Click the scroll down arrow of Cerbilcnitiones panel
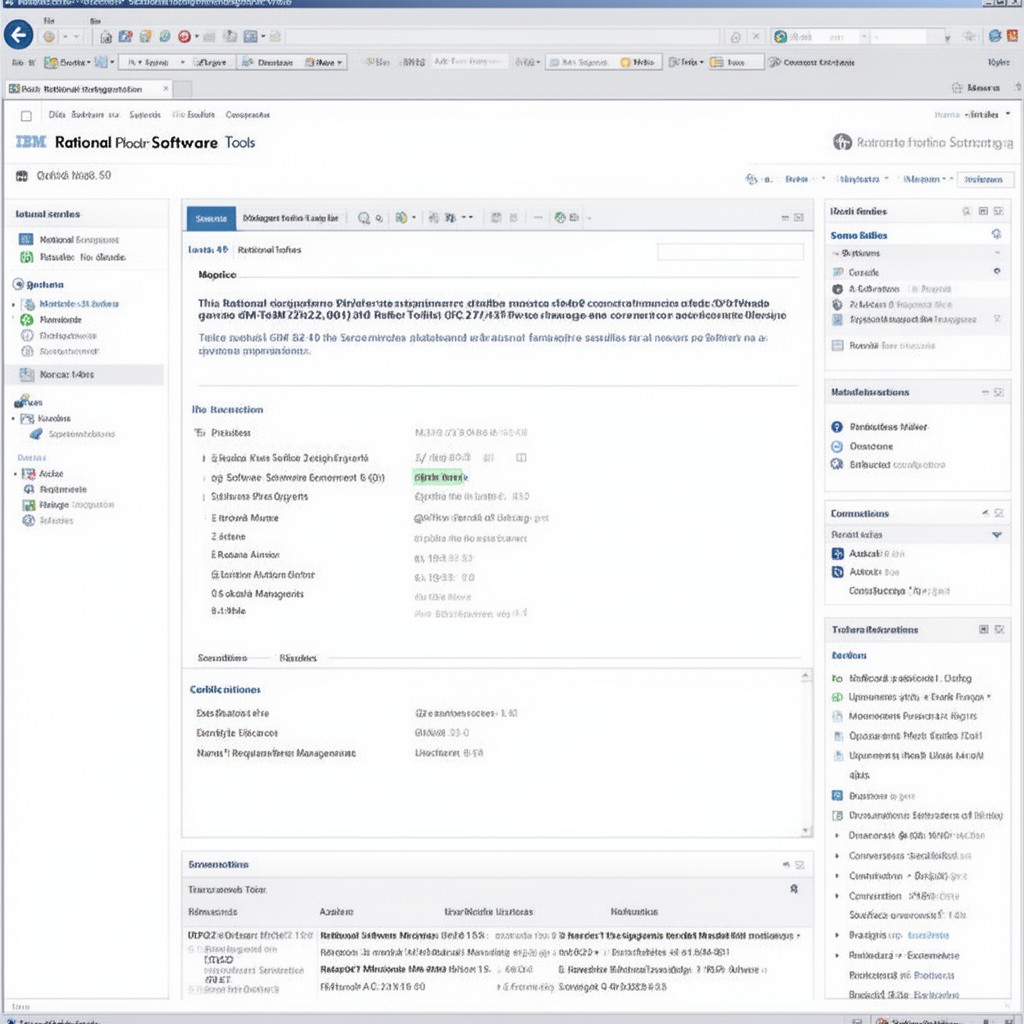1024x1024 pixels. (806, 831)
